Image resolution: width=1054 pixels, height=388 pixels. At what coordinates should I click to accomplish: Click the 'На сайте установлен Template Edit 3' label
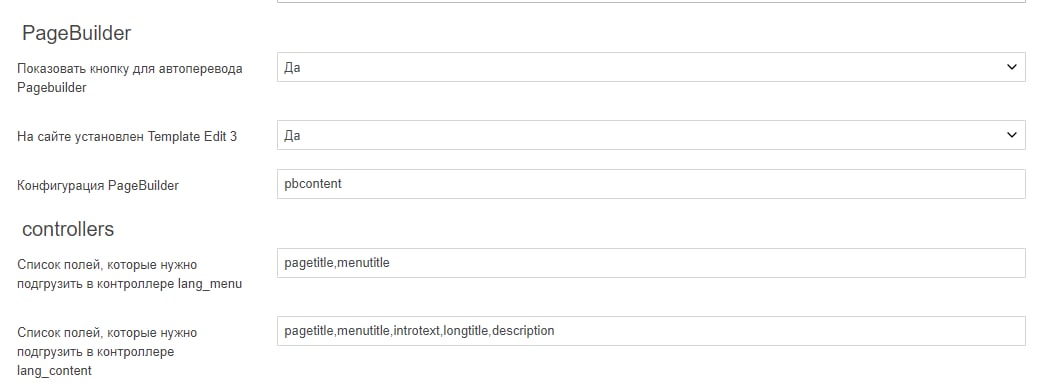coord(127,137)
